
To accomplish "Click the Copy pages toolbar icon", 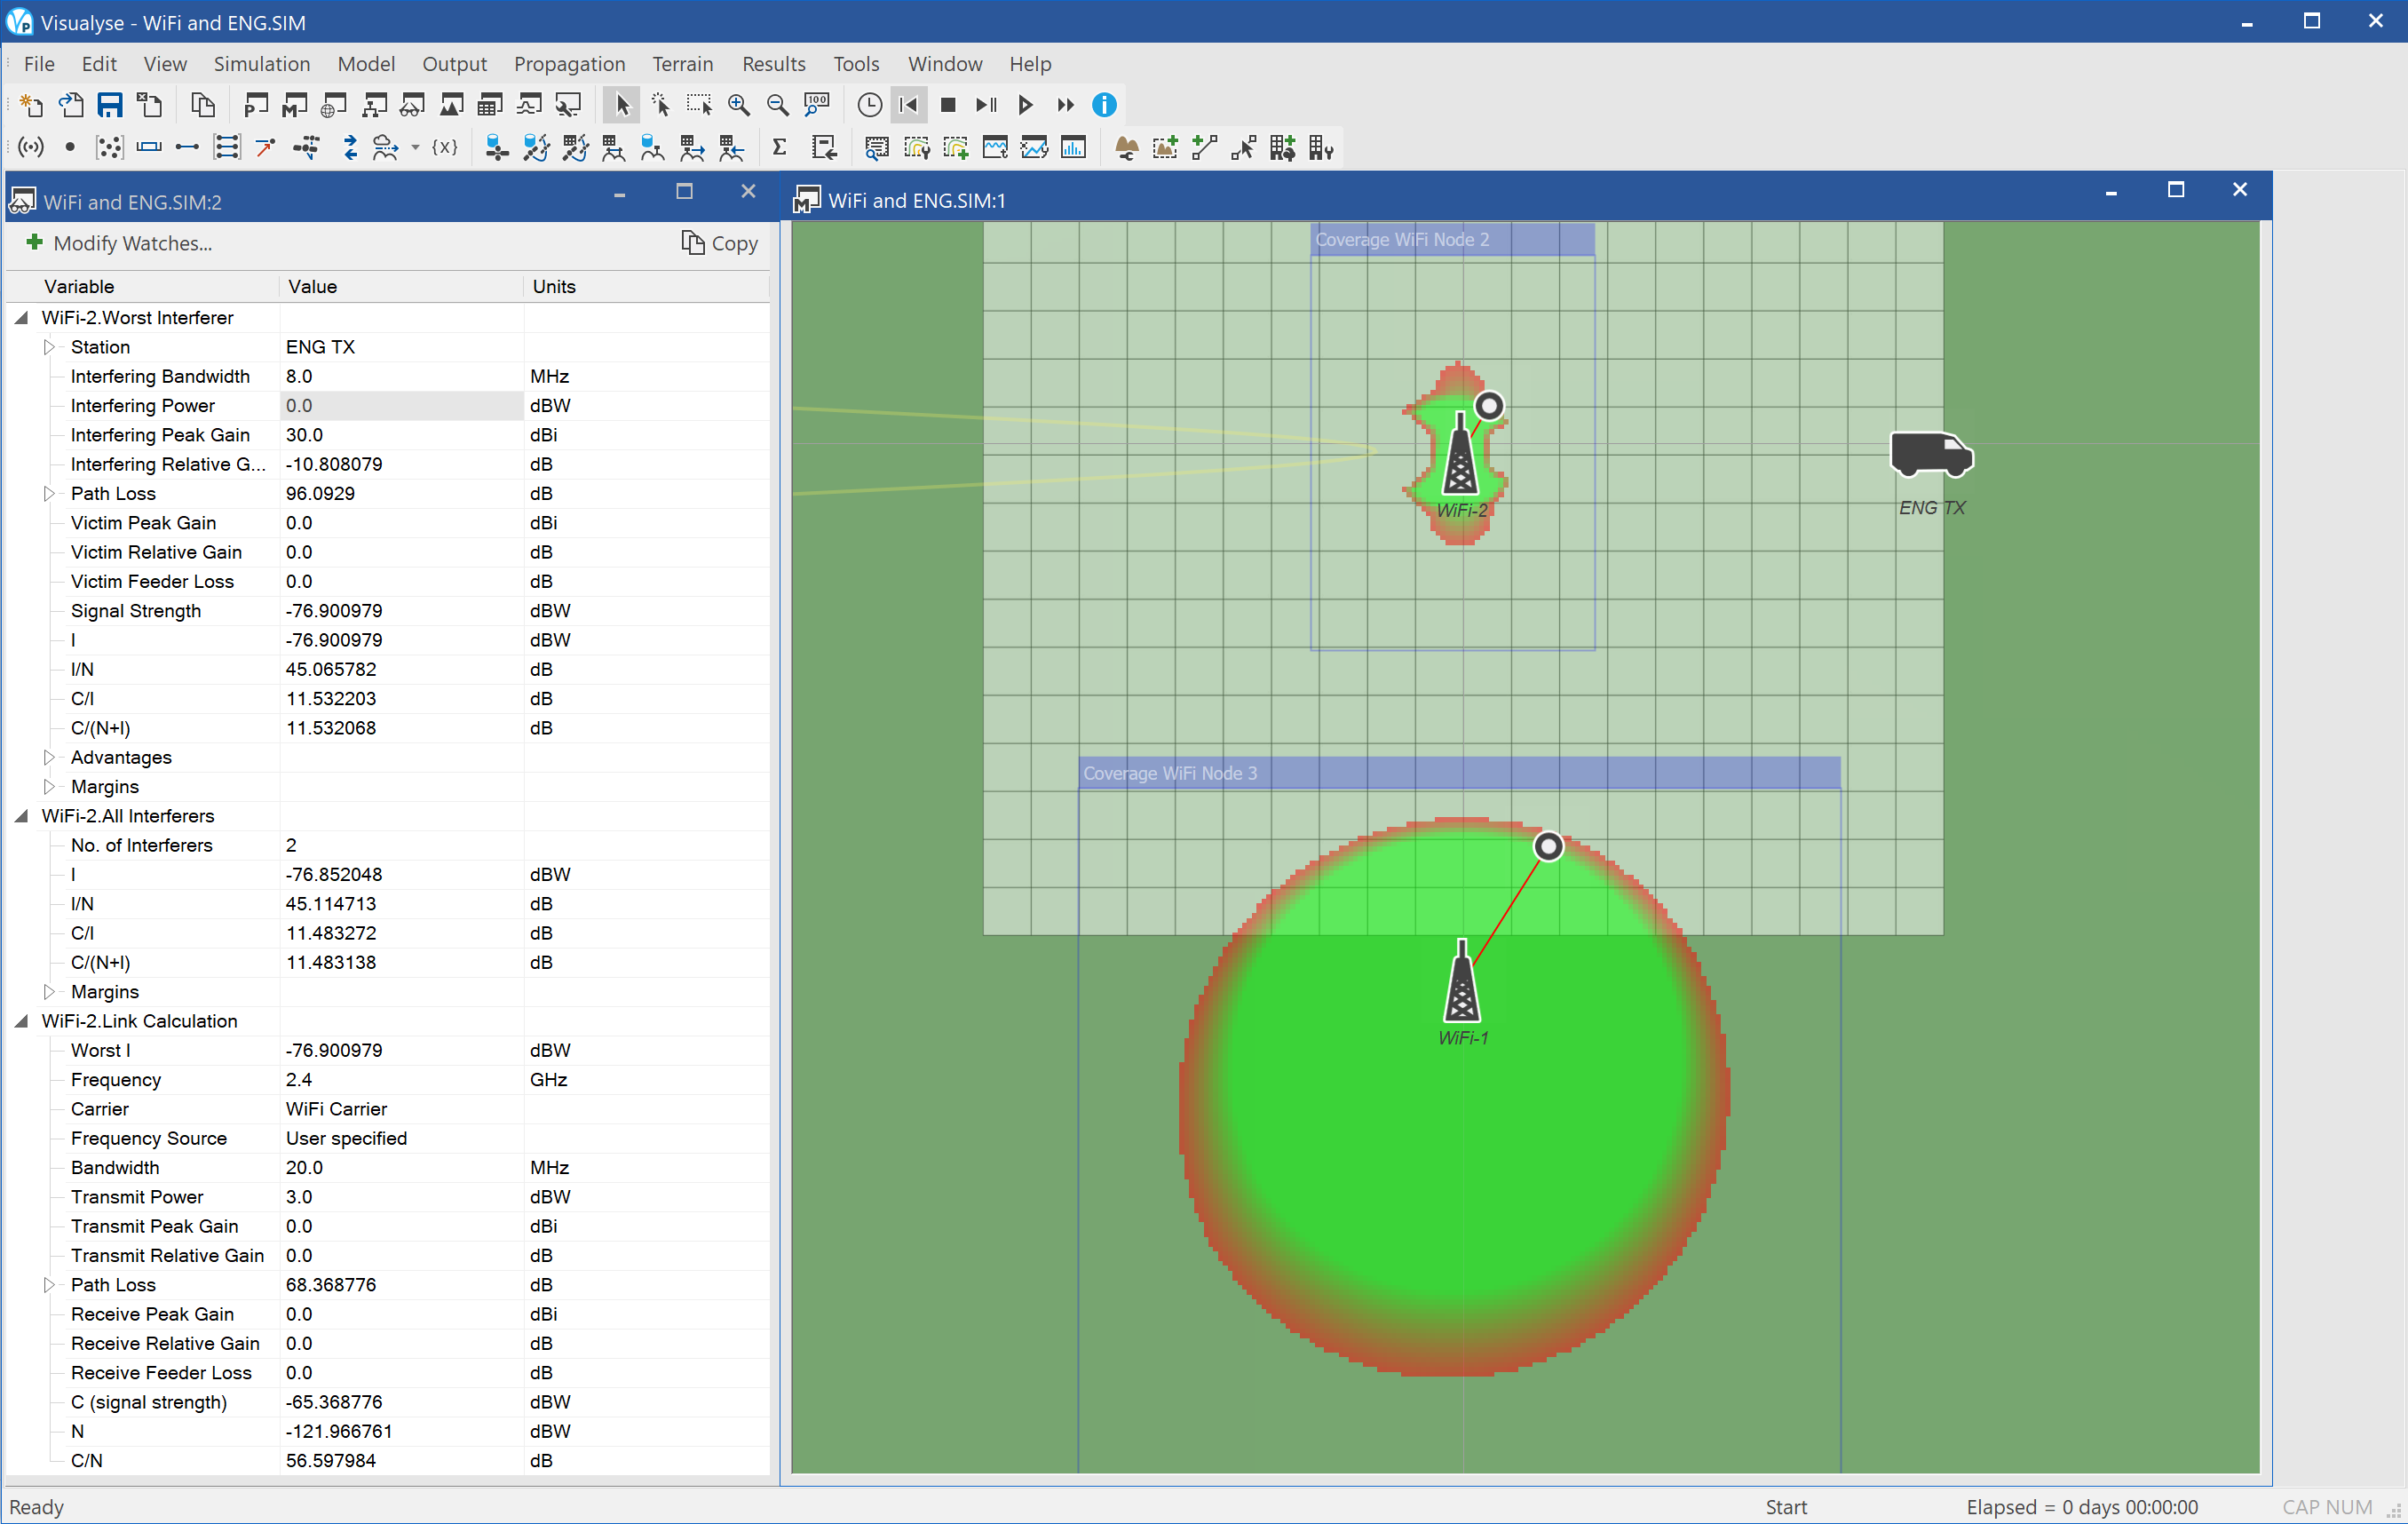I will (x=203, y=105).
